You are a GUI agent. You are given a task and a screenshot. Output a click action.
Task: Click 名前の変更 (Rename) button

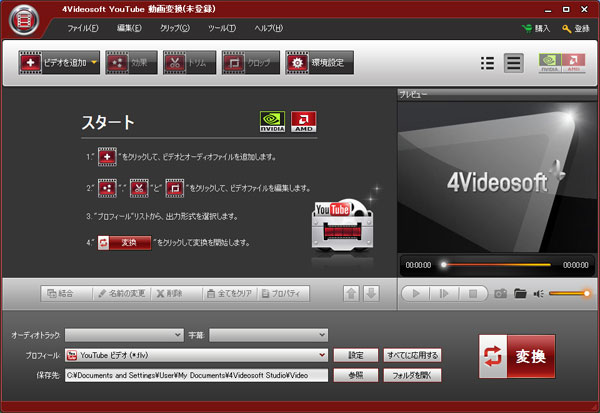click(122, 294)
